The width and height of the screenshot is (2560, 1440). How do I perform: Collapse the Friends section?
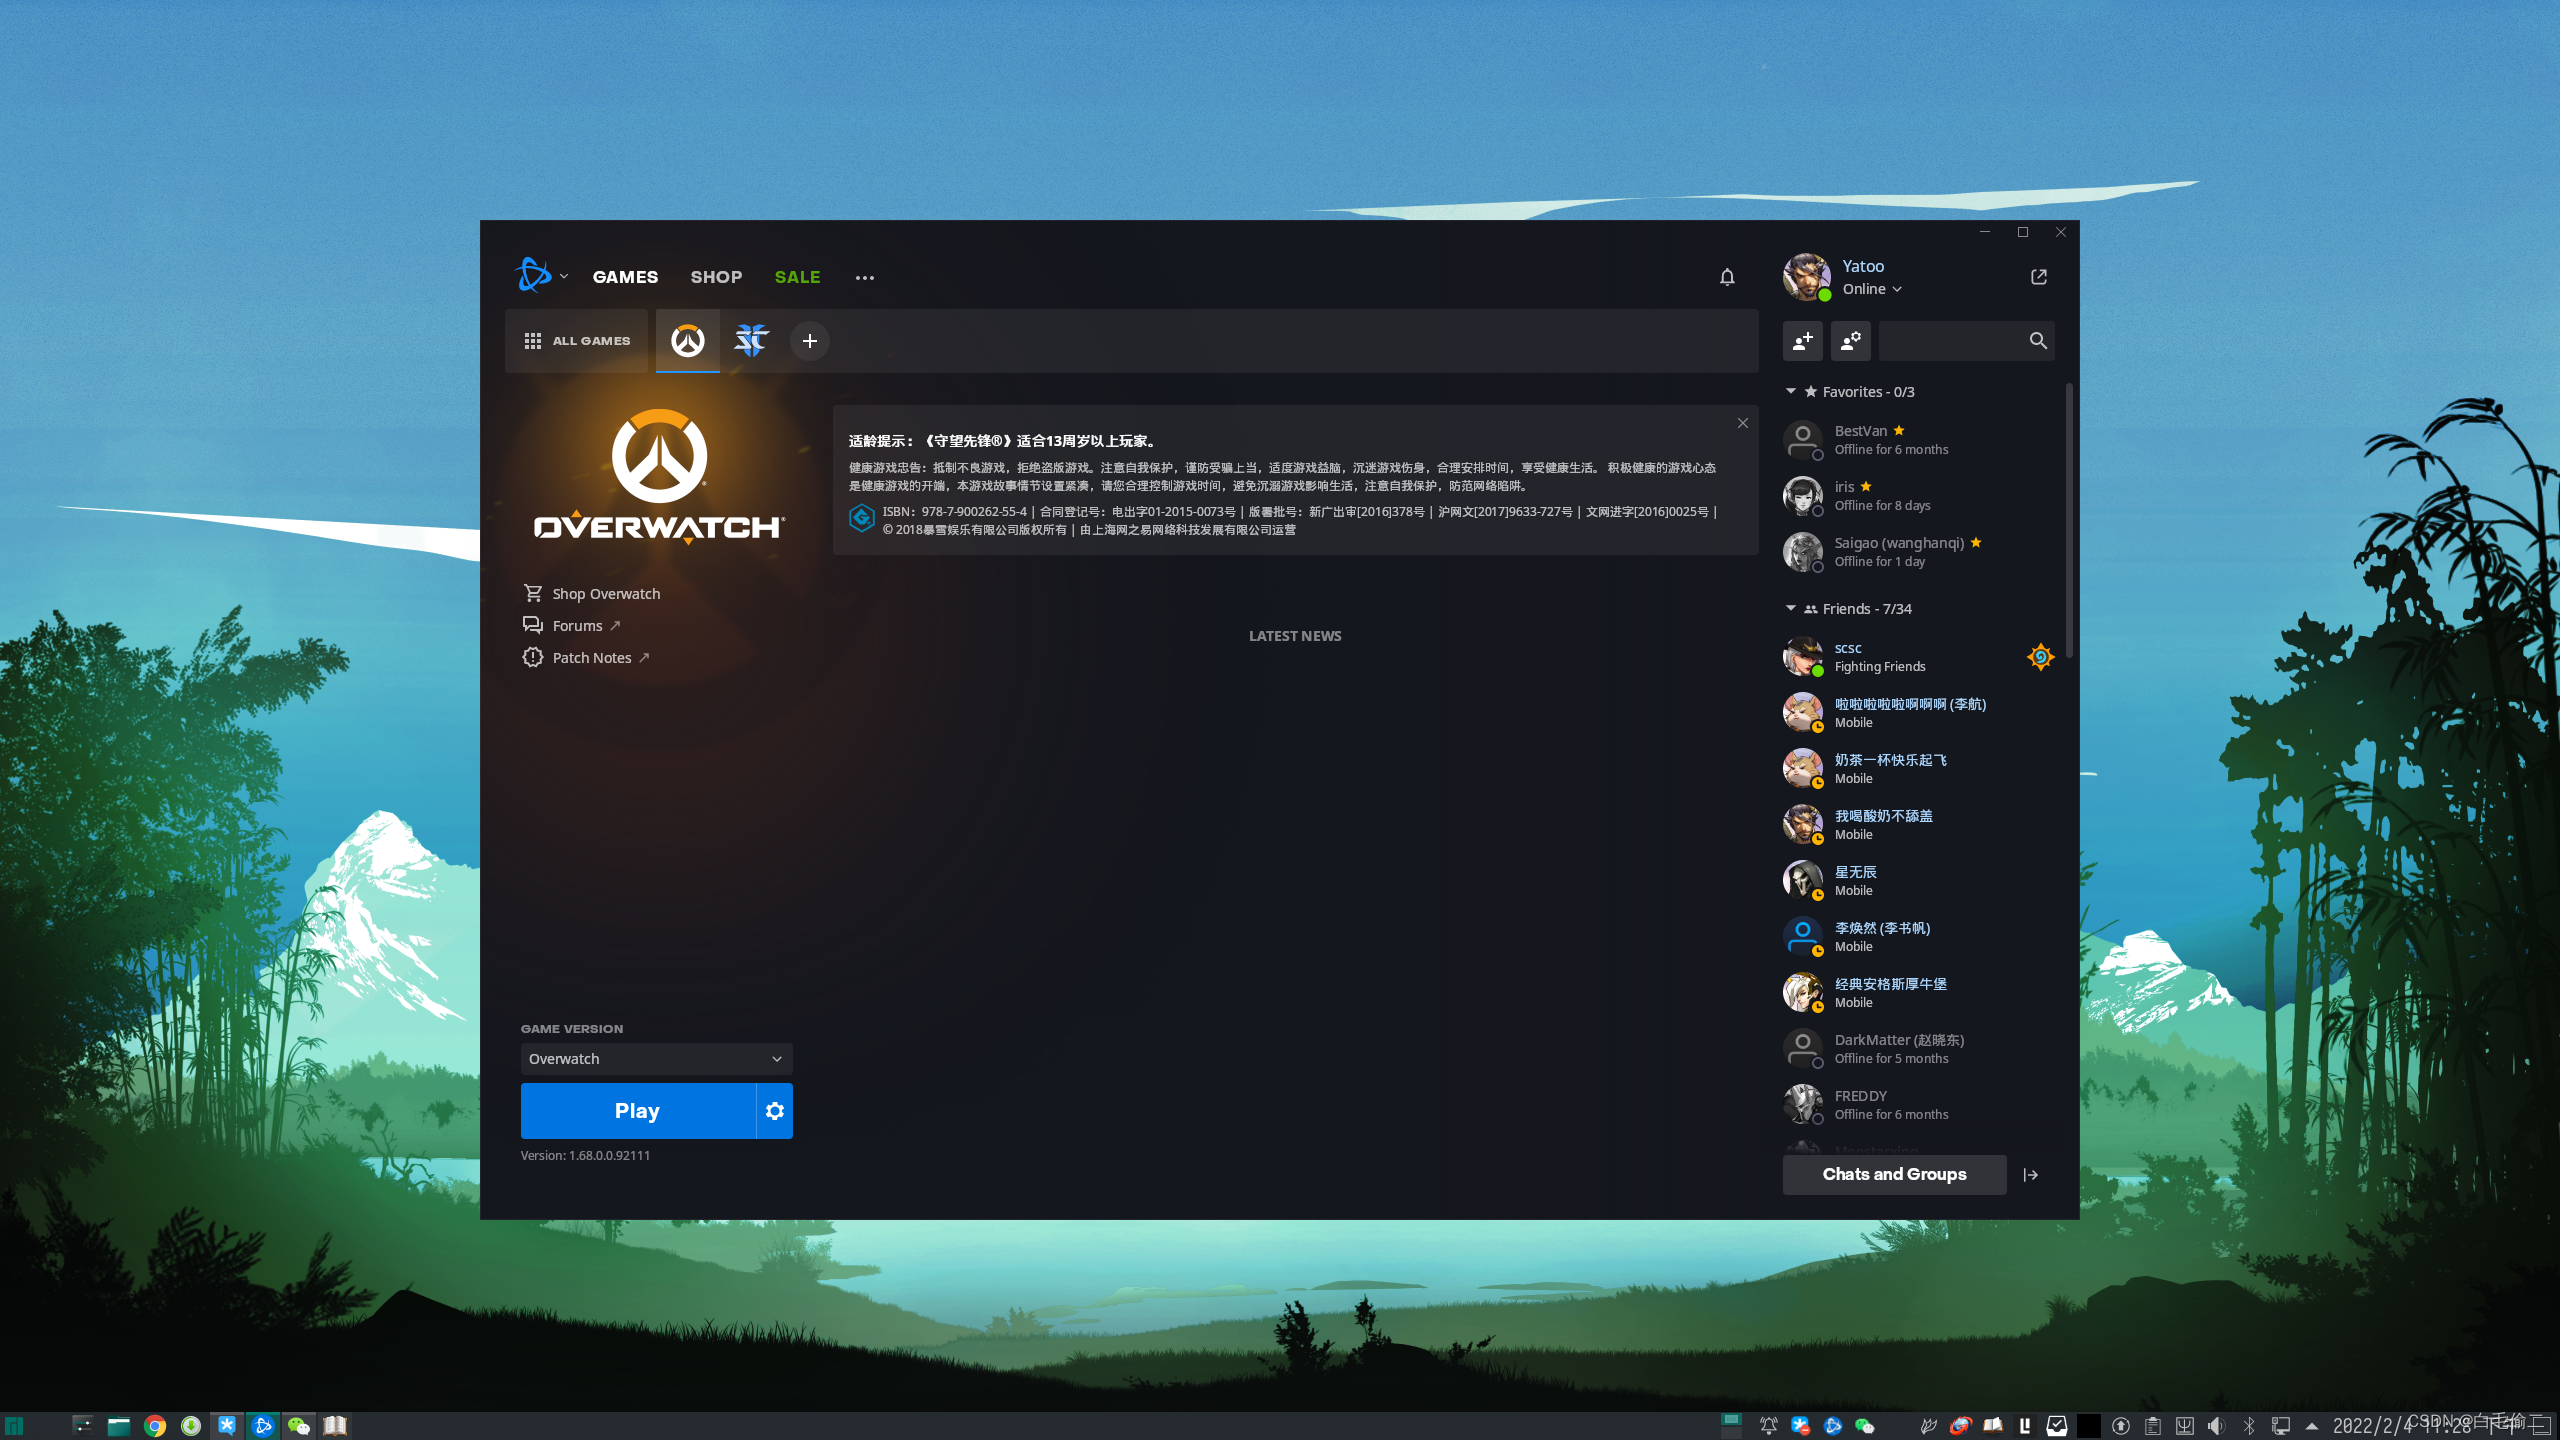[x=1791, y=609]
